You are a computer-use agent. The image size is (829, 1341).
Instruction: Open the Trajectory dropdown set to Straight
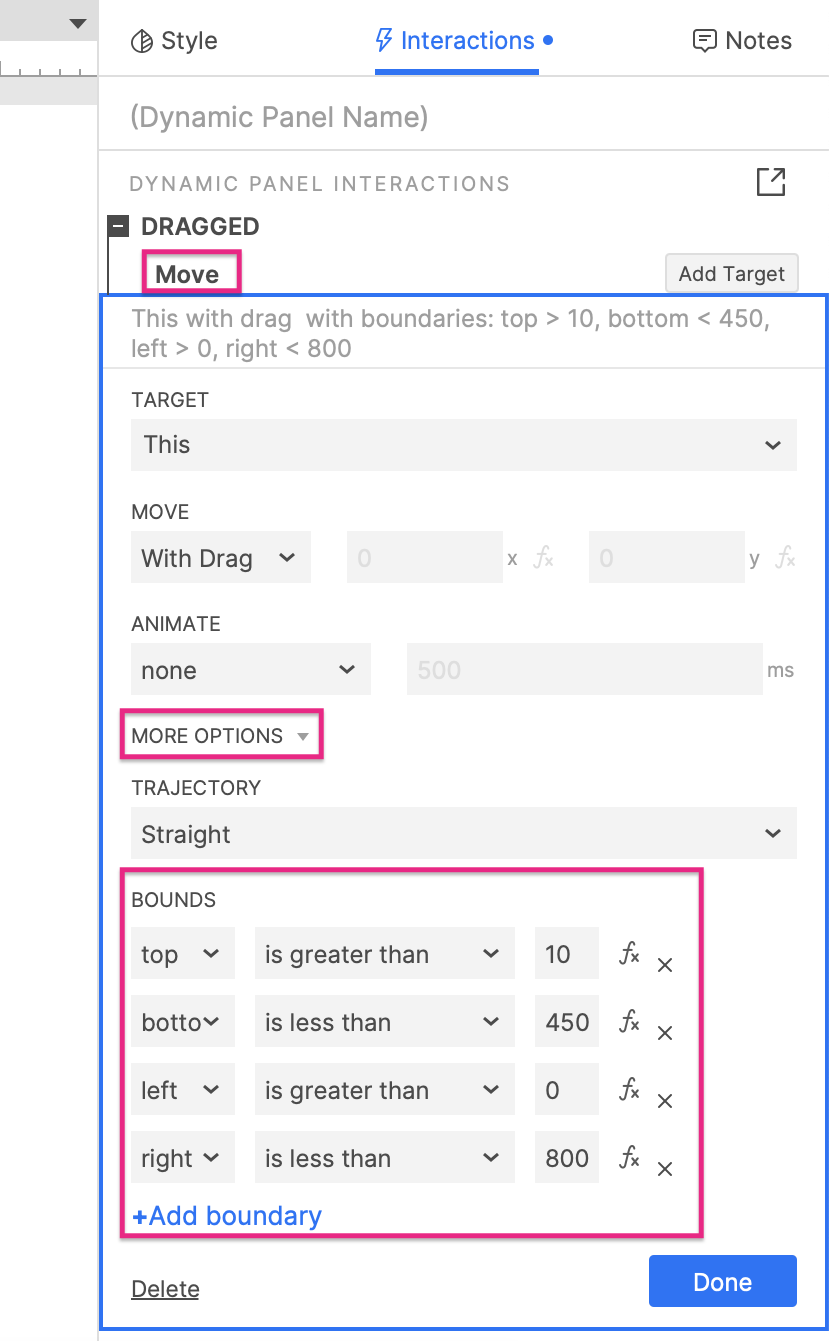(463, 834)
